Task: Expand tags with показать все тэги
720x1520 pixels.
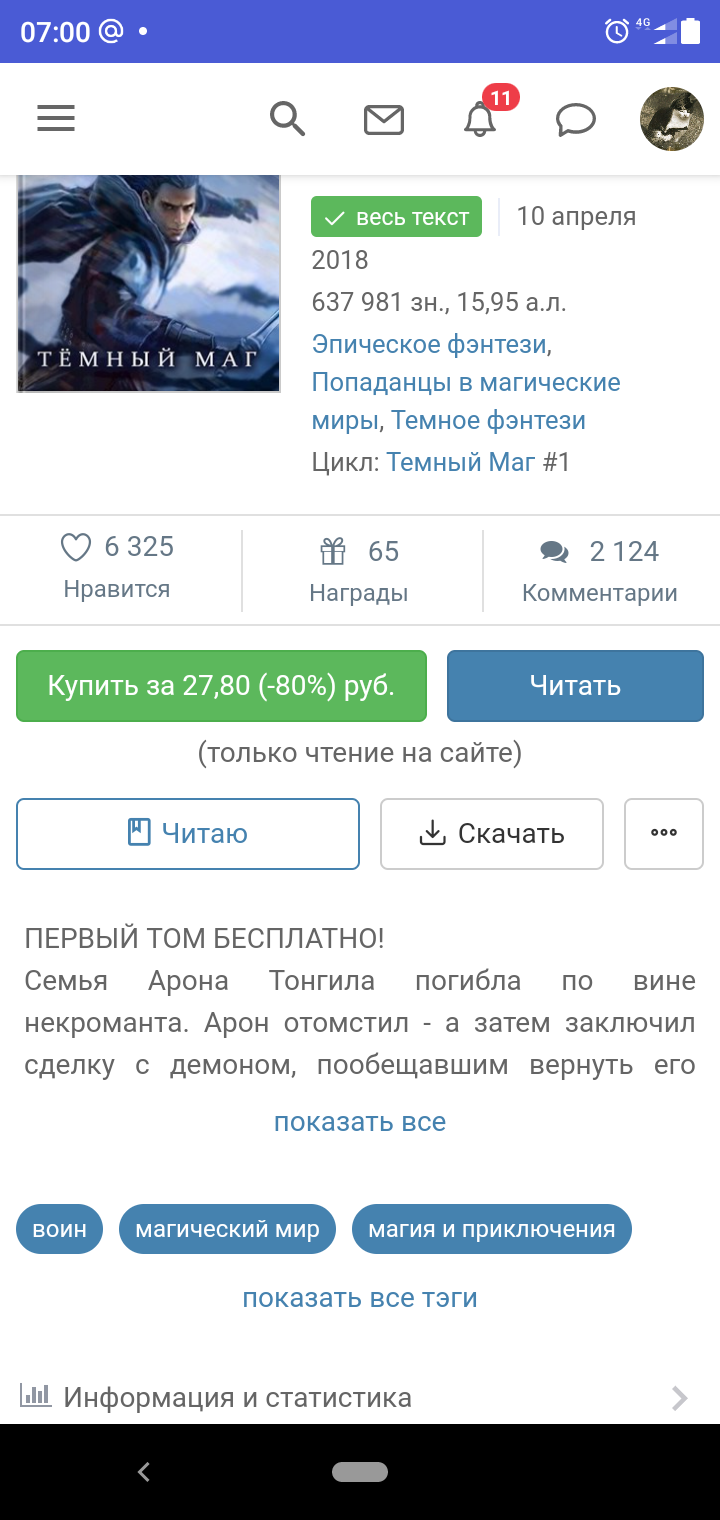Action: (360, 1298)
